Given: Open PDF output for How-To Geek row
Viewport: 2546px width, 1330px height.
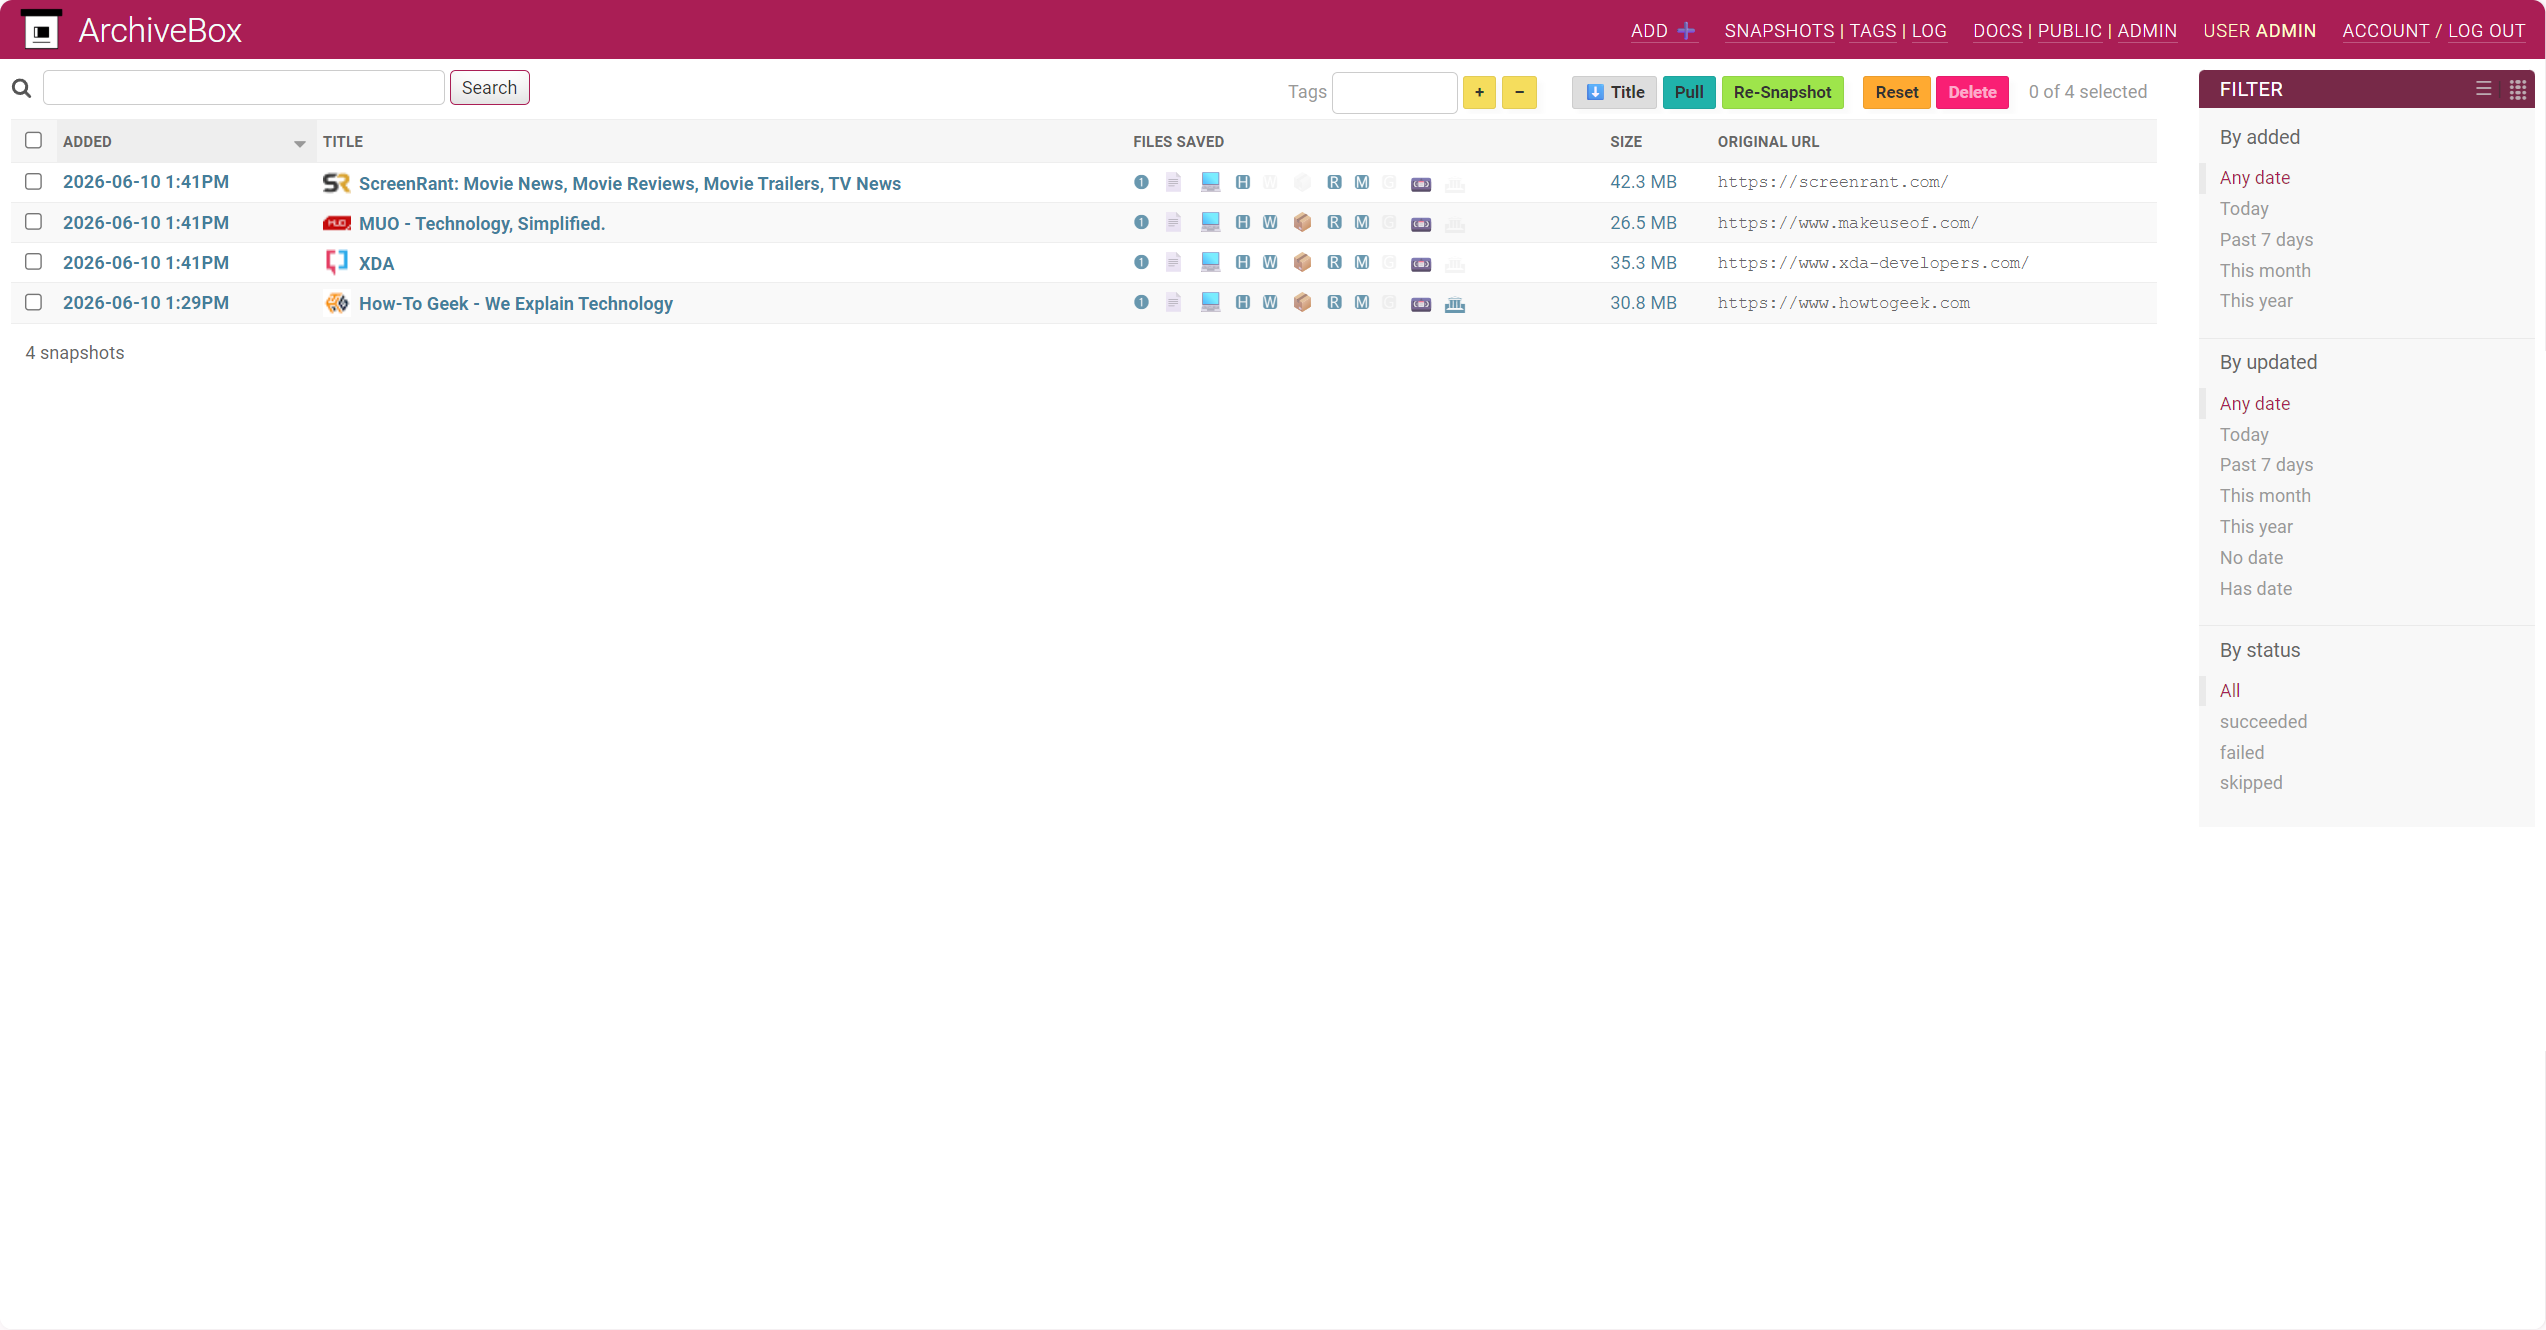Looking at the screenshot, I should (x=1174, y=302).
